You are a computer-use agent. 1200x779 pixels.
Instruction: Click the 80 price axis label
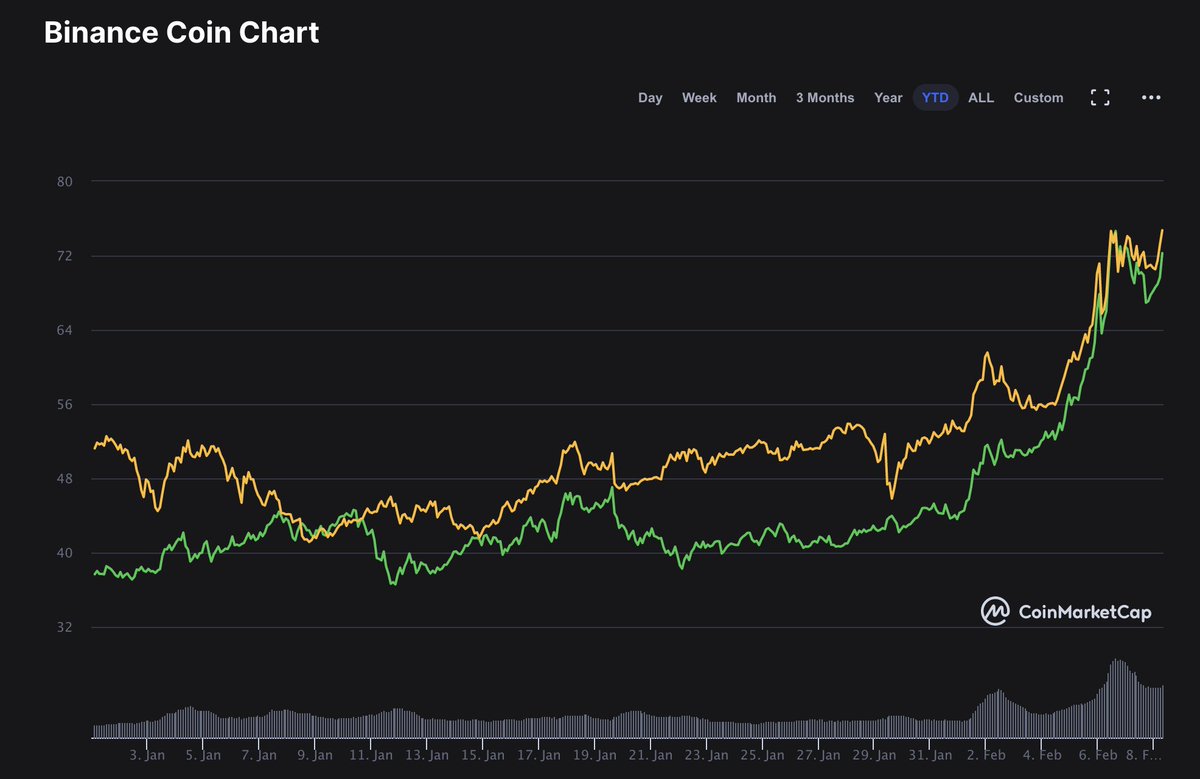click(x=64, y=181)
